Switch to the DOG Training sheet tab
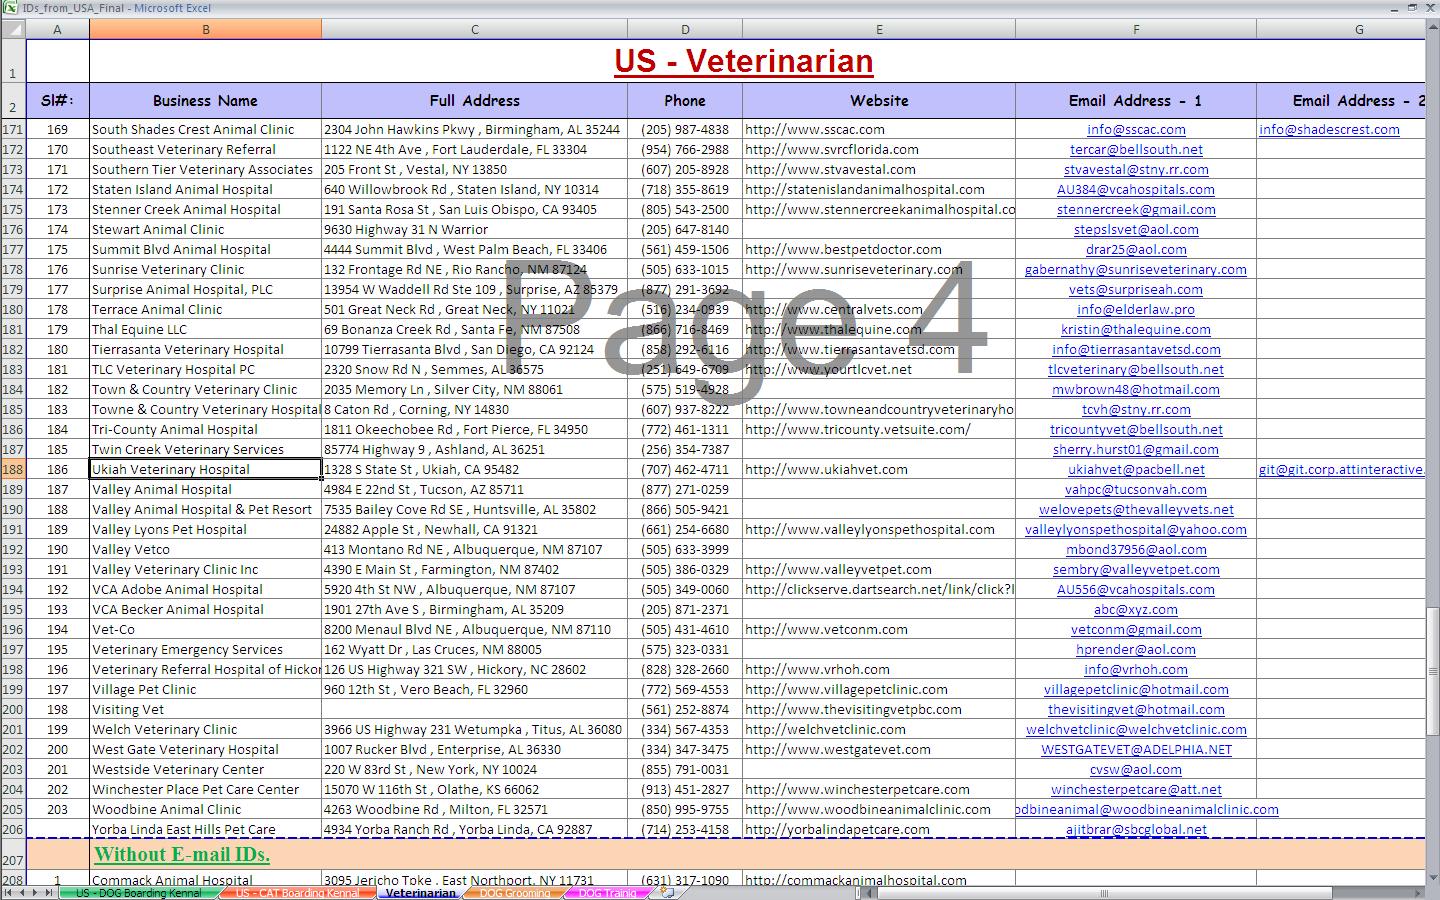The width and height of the screenshot is (1440, 900). point(607,893)
